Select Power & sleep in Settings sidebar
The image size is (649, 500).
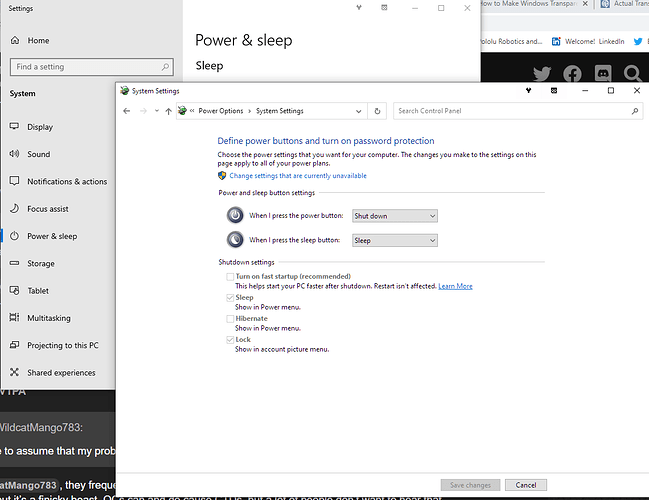click(43, 236)
